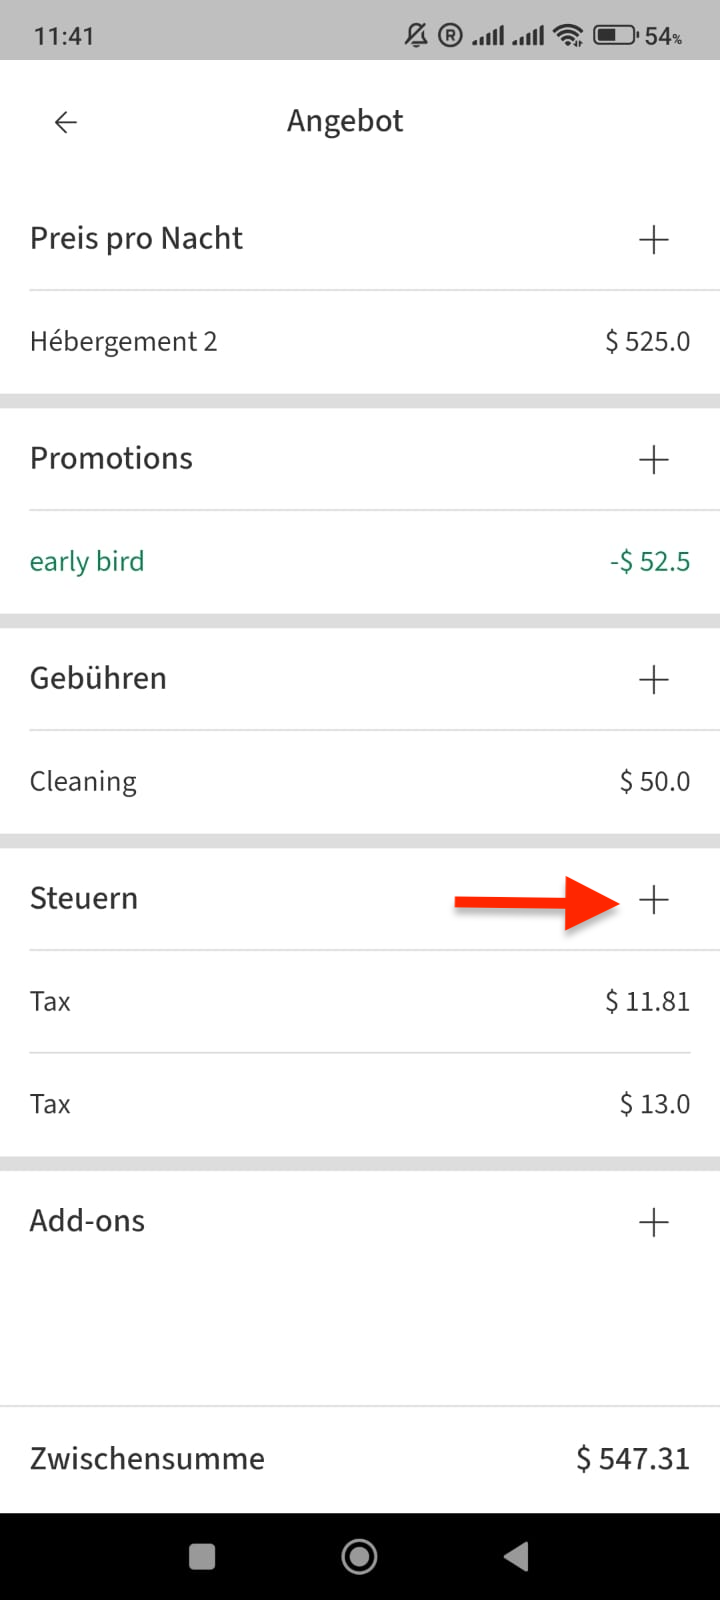Open the early bird promotion row
The height and width of the screenshot is (1600, 720).
click(x=360, y=562)
